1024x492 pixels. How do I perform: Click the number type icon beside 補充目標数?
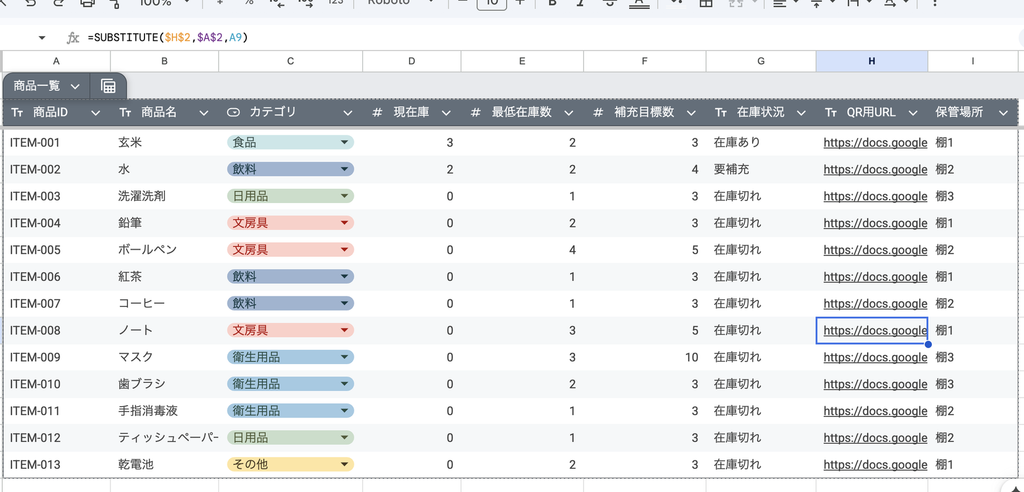coord(598,112)
